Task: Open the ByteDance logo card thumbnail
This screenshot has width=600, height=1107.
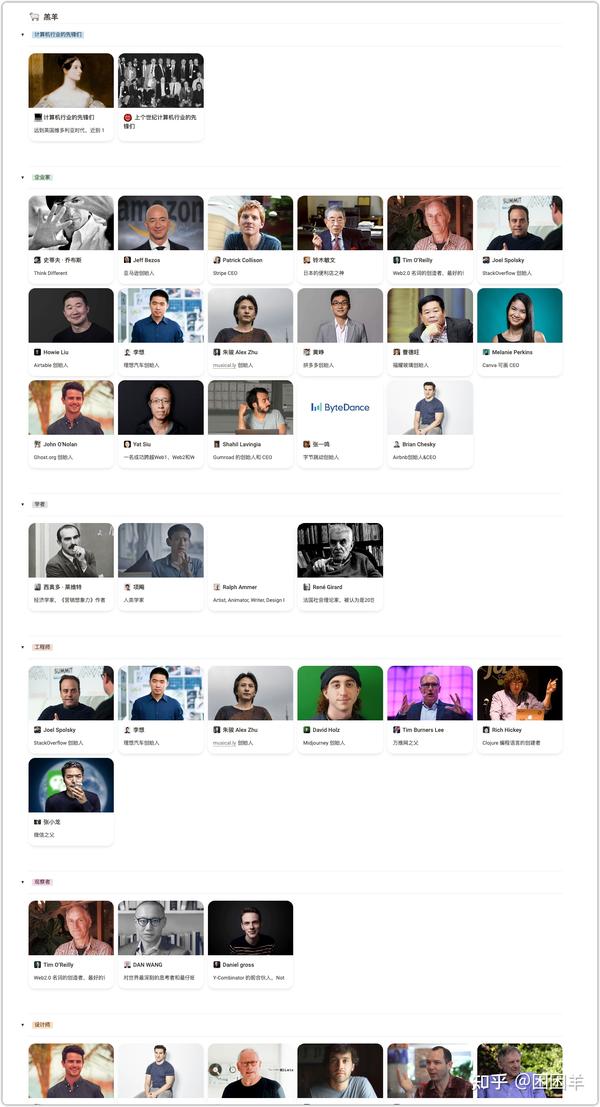Action: [x=340, y=407]
